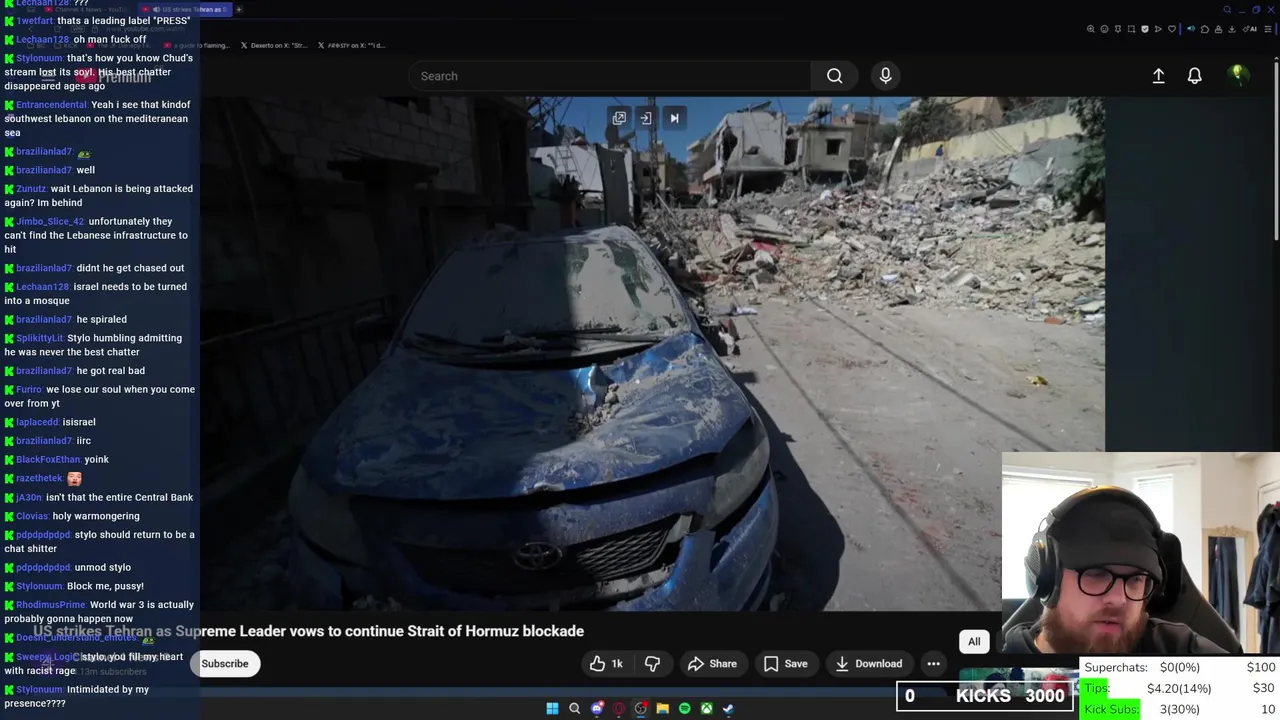Image resolution: width=1280 pixels, height=720 pixels.
Task: Activate voice search microphone icon
Action: (x=885, y=76)
